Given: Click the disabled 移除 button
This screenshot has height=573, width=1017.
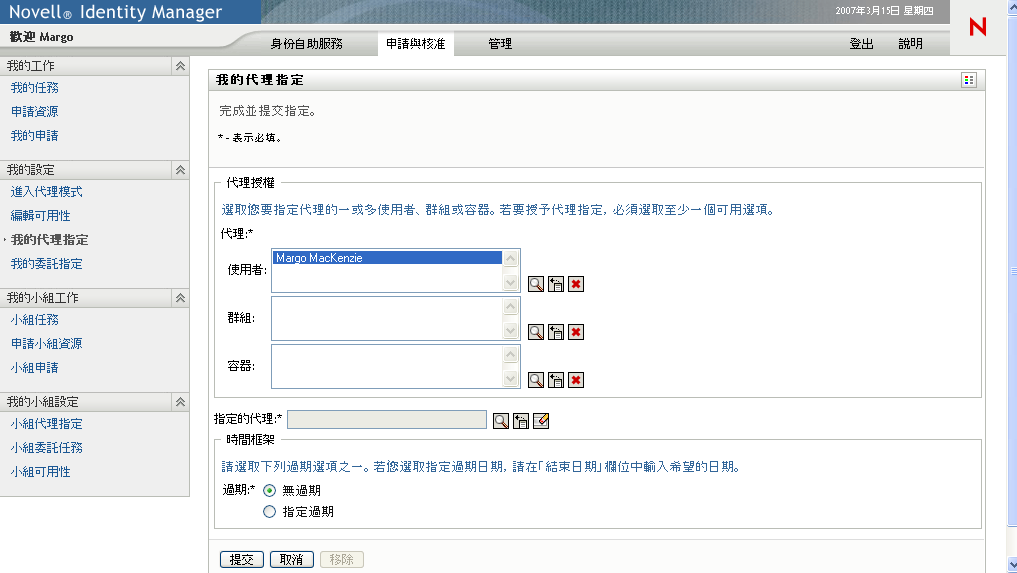Looking at the screenshot, I should pos(342,559).
